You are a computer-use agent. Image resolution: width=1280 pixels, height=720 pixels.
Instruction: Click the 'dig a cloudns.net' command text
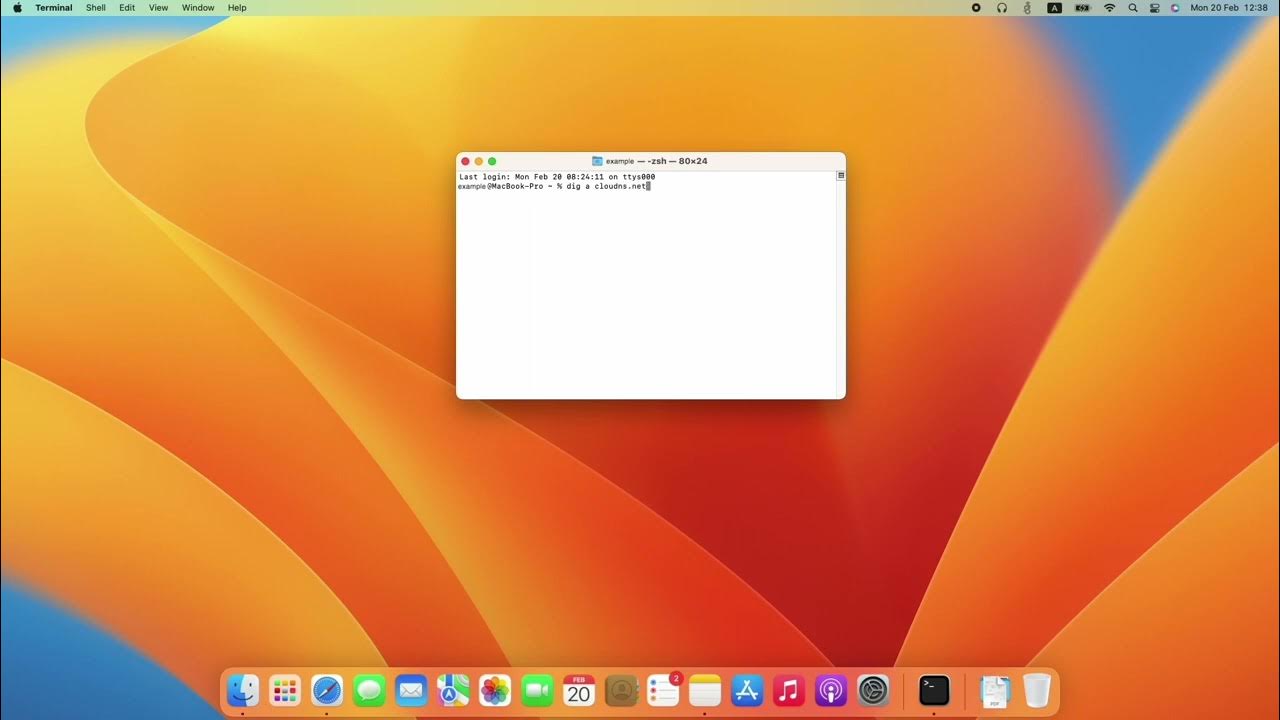click(607, 186)
